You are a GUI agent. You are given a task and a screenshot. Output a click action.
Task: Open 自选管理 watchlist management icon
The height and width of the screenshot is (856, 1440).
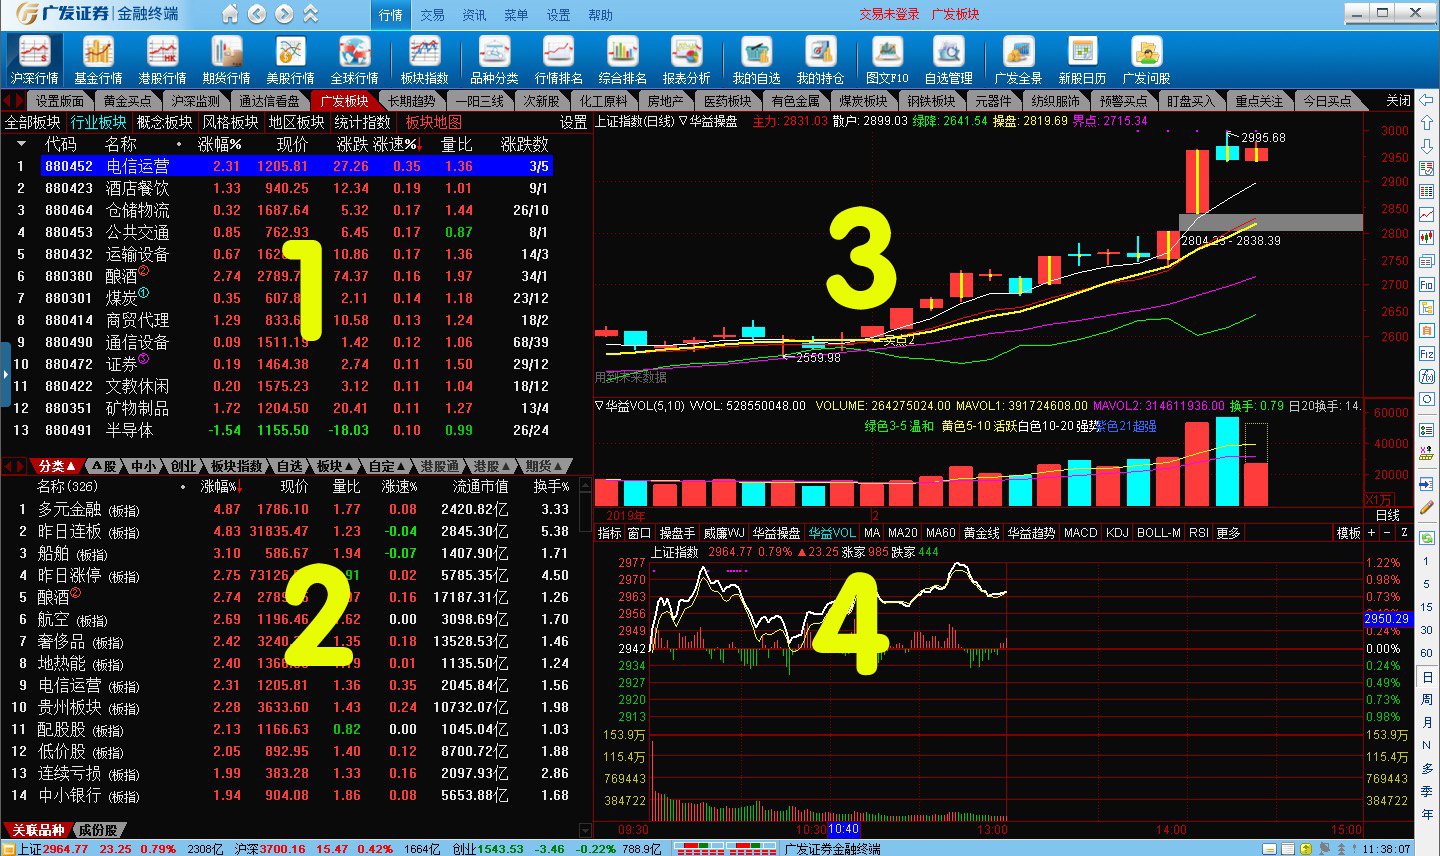pos(948,60)
